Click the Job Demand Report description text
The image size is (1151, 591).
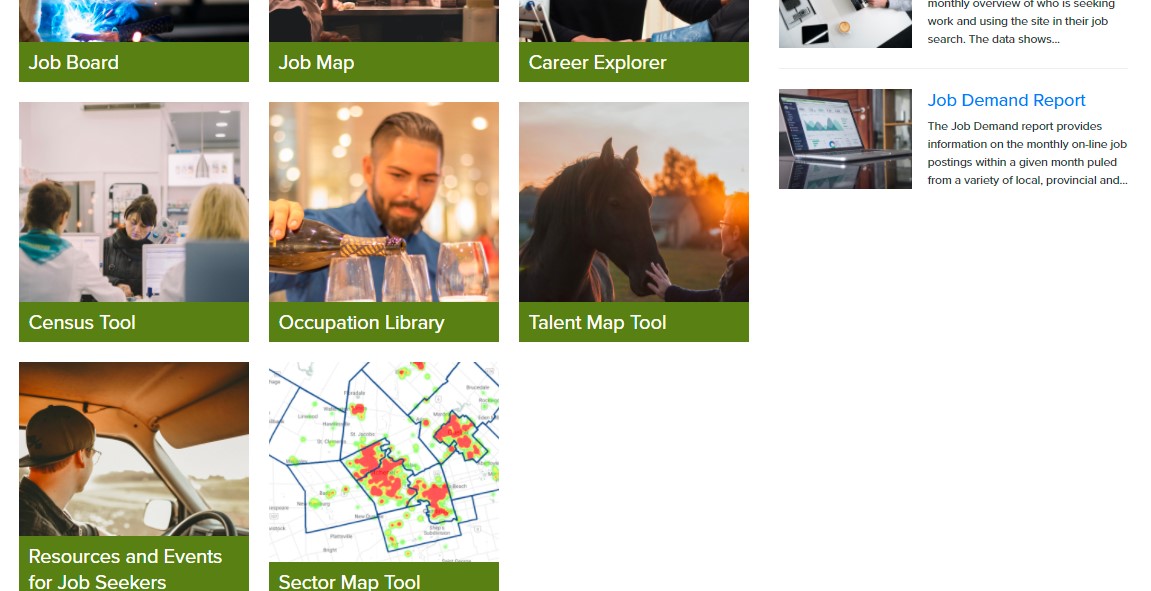coord(1027,153)
